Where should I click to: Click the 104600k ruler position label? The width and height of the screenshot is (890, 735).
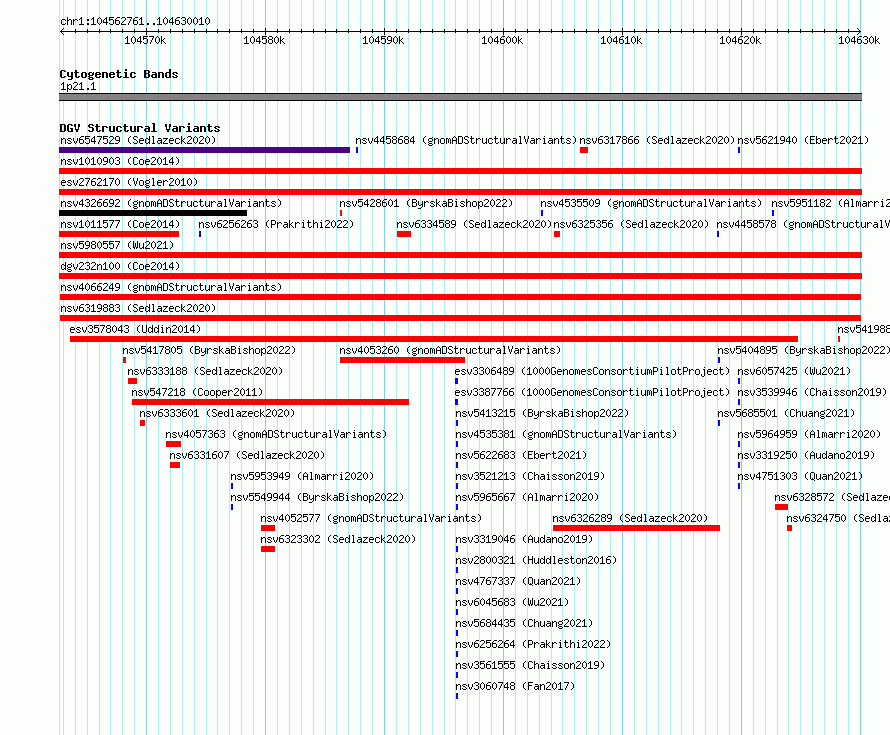(x=502, y=40)
